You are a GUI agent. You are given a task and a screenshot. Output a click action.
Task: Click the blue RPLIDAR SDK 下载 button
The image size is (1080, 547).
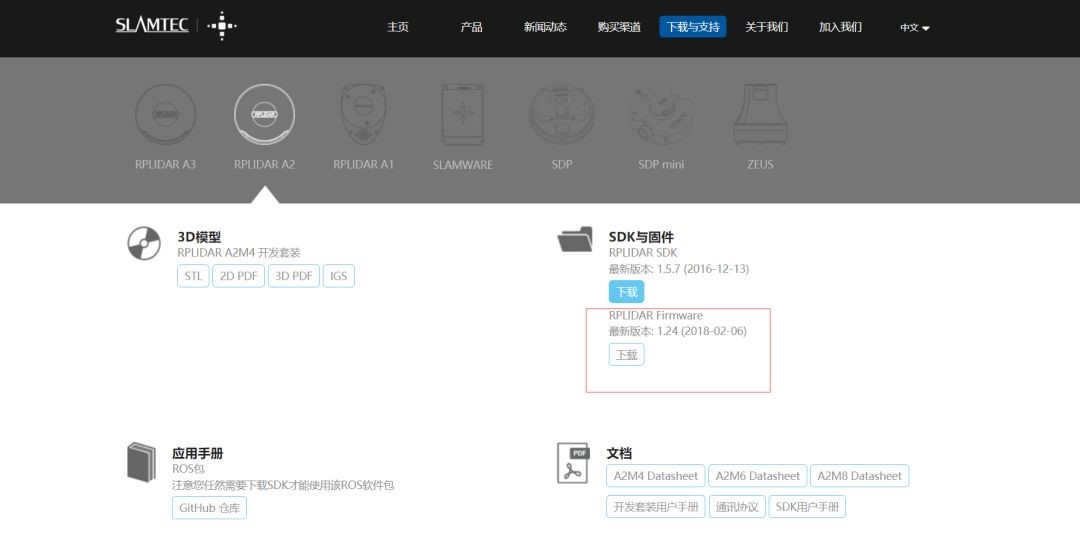click(x=626, y=291)
